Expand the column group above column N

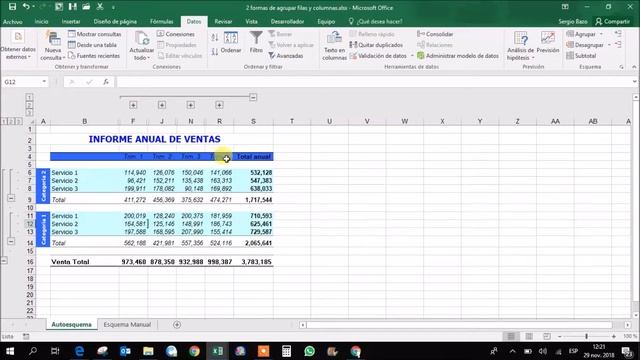click(191, 105)
